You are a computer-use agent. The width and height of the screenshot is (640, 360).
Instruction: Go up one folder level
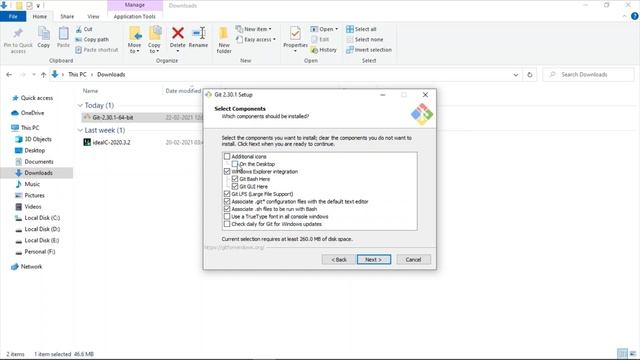pos(43,75)
